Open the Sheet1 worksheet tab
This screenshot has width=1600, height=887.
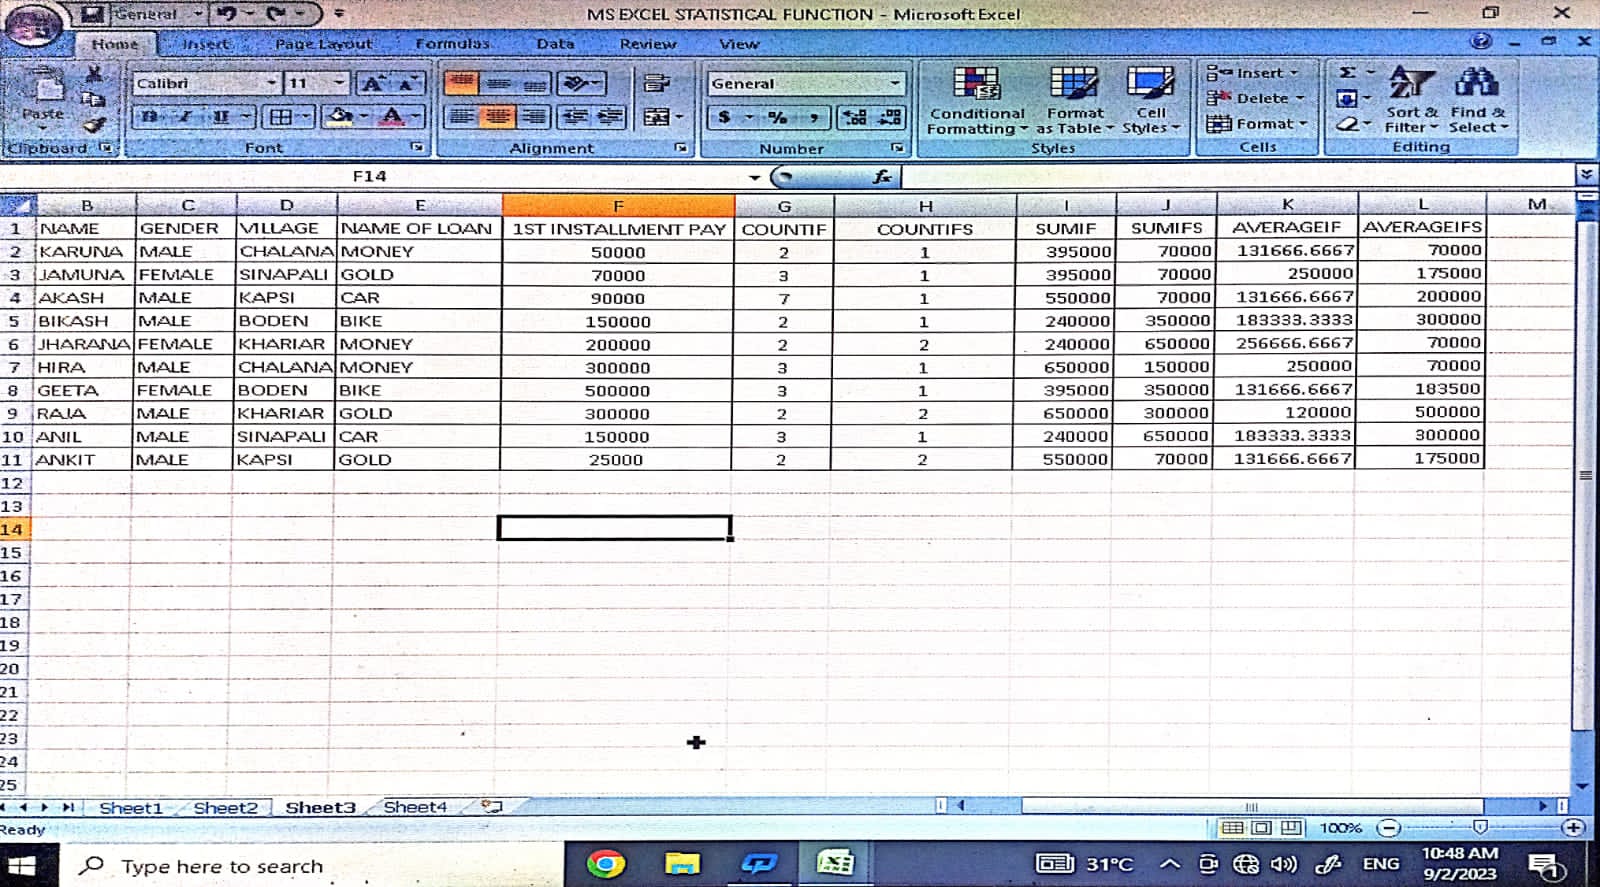(130, 807)
